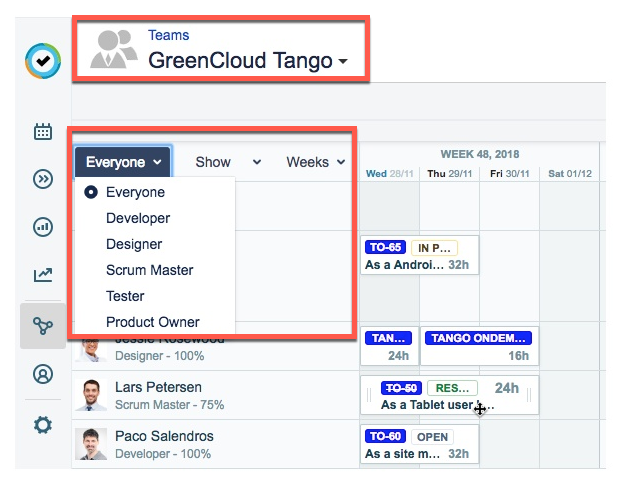Viewport: 620px width, 483px height.
Task: Click Lars Petersen's avatar thumbnail
Action: click(91, 395)
